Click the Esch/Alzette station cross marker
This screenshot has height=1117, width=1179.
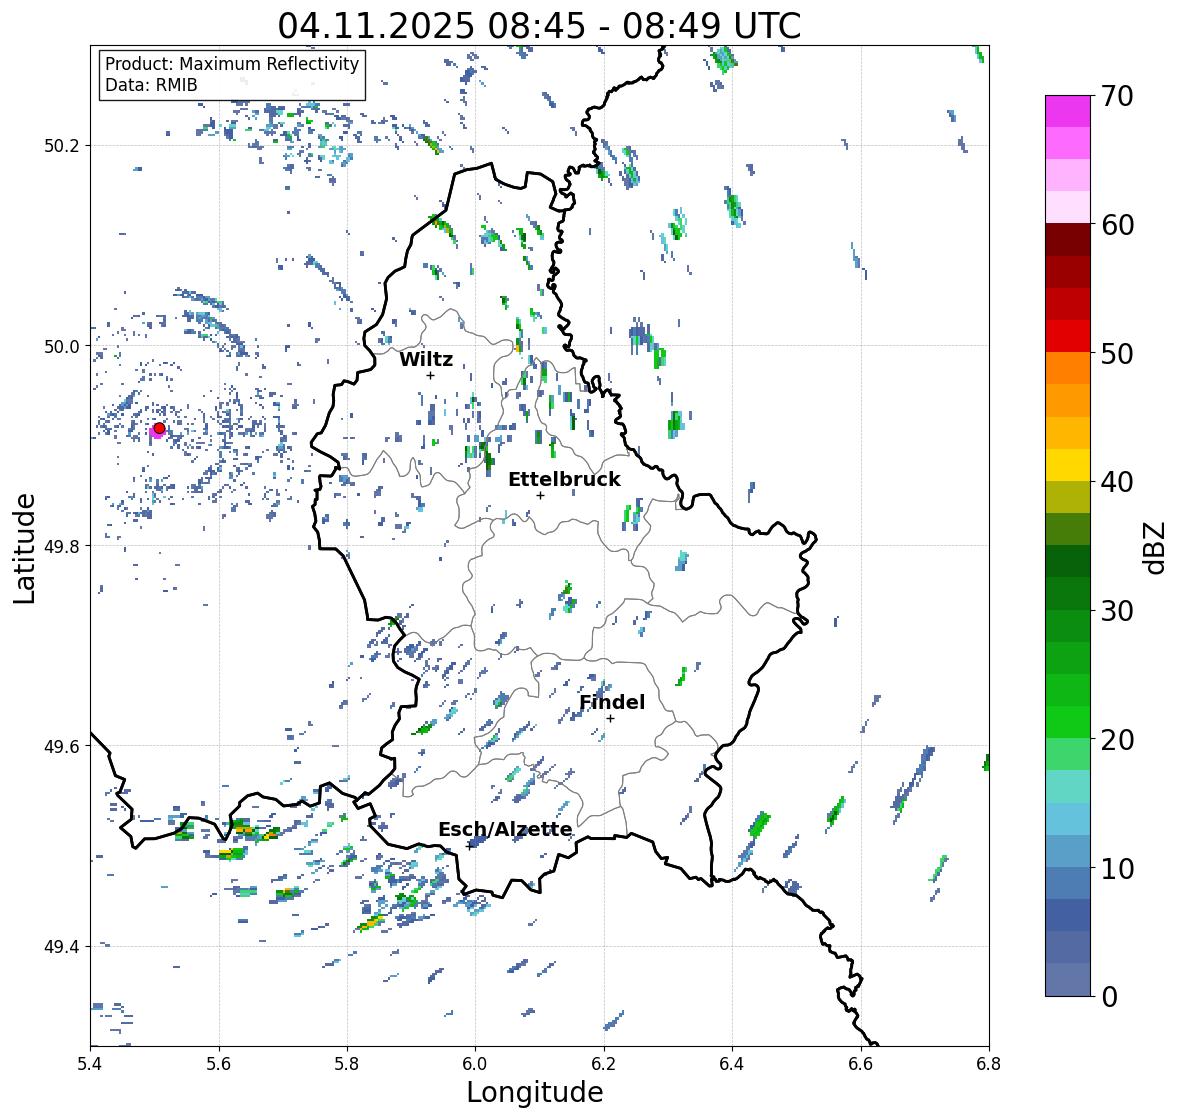click(x=470, y=846)
